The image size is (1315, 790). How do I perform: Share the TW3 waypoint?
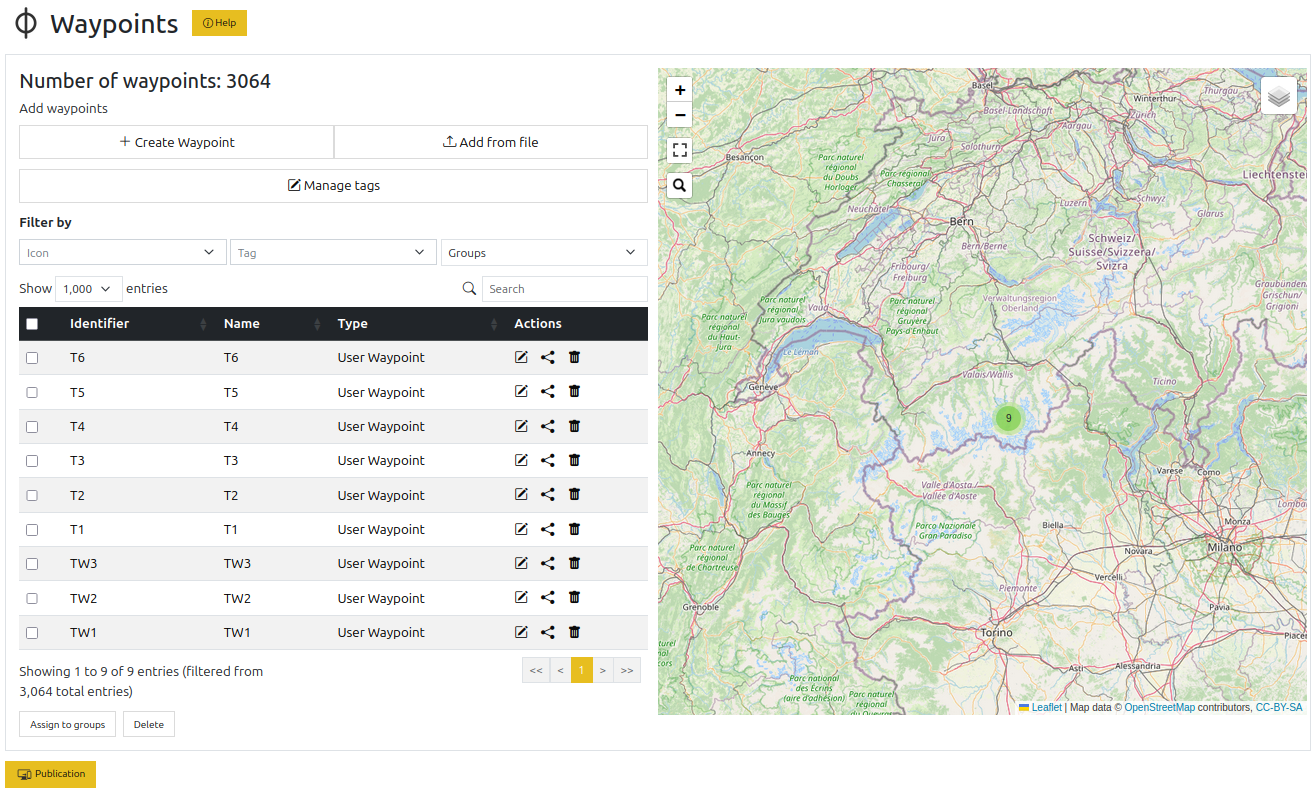(x=547, y=563)
